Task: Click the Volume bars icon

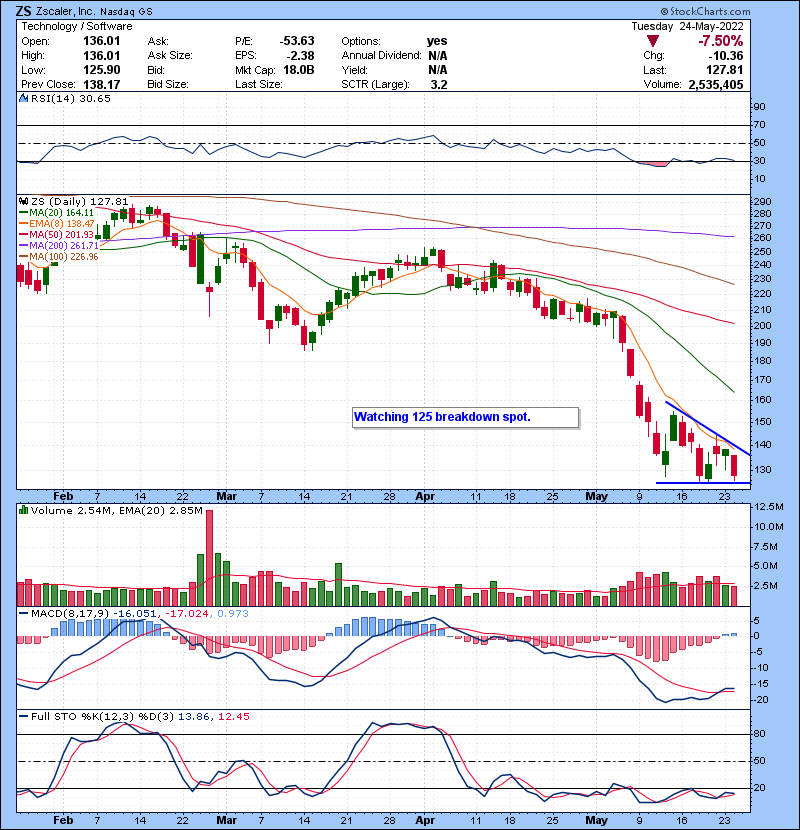Action: [23, 510]
